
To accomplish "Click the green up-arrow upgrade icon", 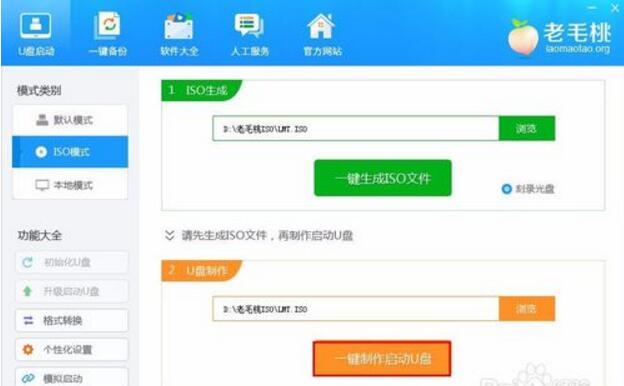I will 27,291.
